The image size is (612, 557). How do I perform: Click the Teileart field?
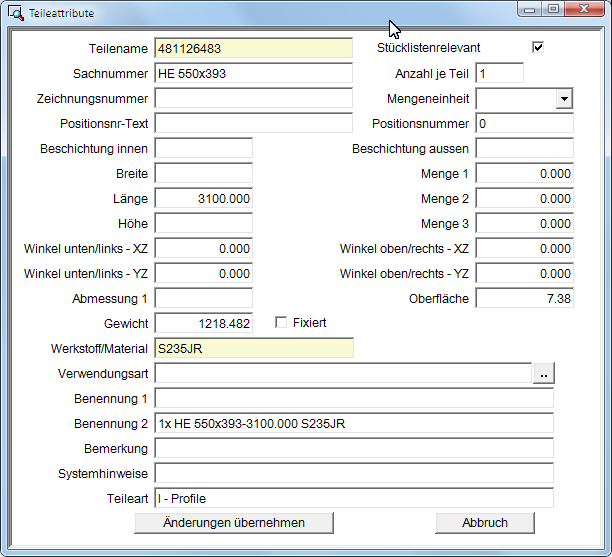[x=353, y=498]
